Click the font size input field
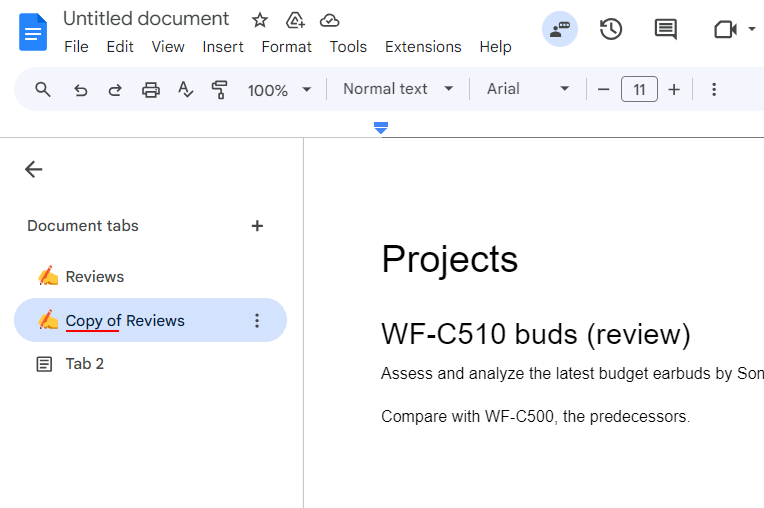The image size is (764, 508). [639, 90]
